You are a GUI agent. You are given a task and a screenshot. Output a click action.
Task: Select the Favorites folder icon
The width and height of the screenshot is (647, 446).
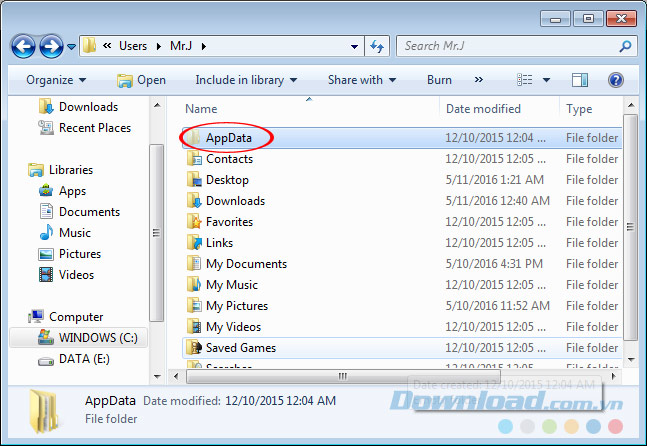194,222
